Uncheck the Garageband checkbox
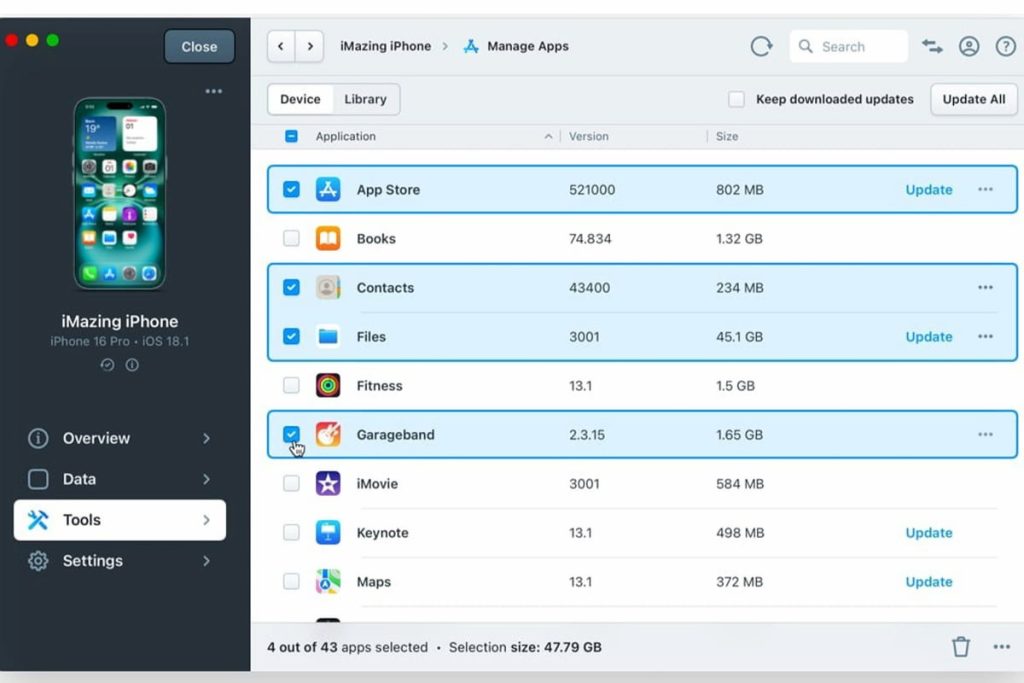Image resolution: width=1024 pixels, height=683 pixels. tap(291, 434)
